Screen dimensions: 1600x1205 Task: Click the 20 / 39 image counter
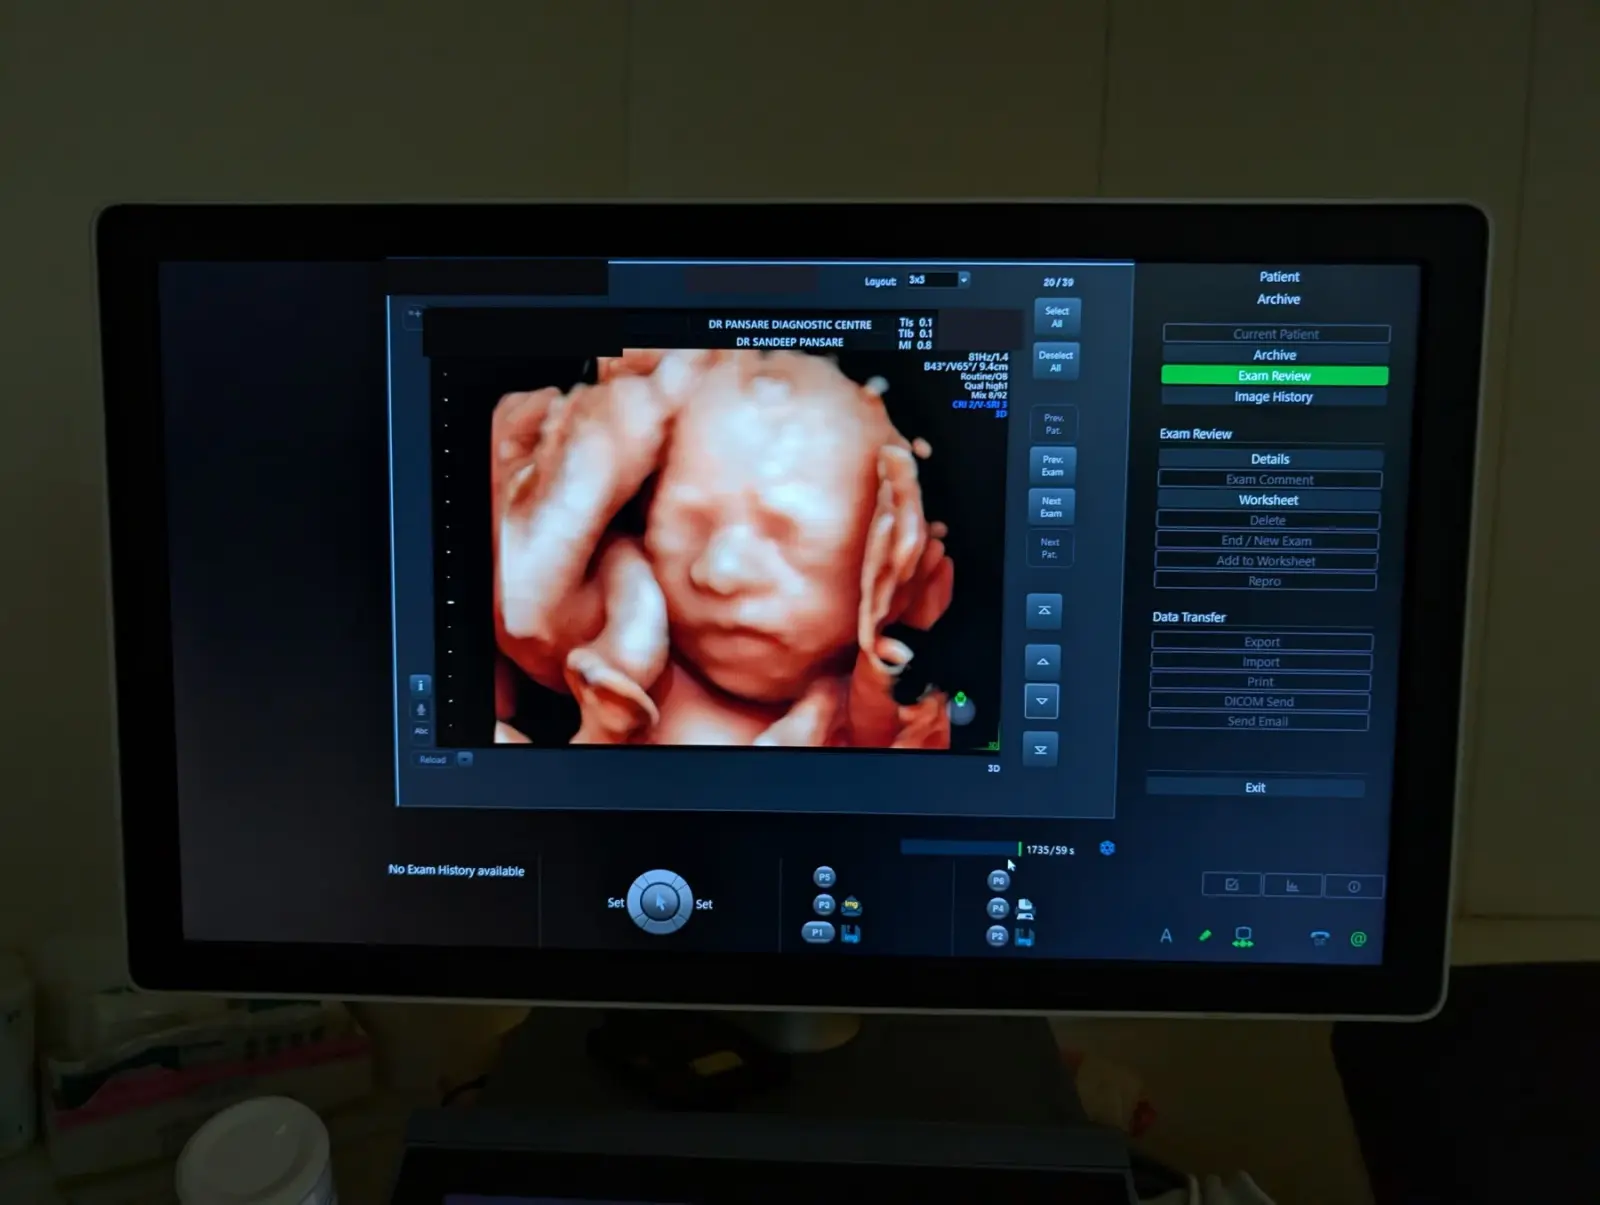1058,283
